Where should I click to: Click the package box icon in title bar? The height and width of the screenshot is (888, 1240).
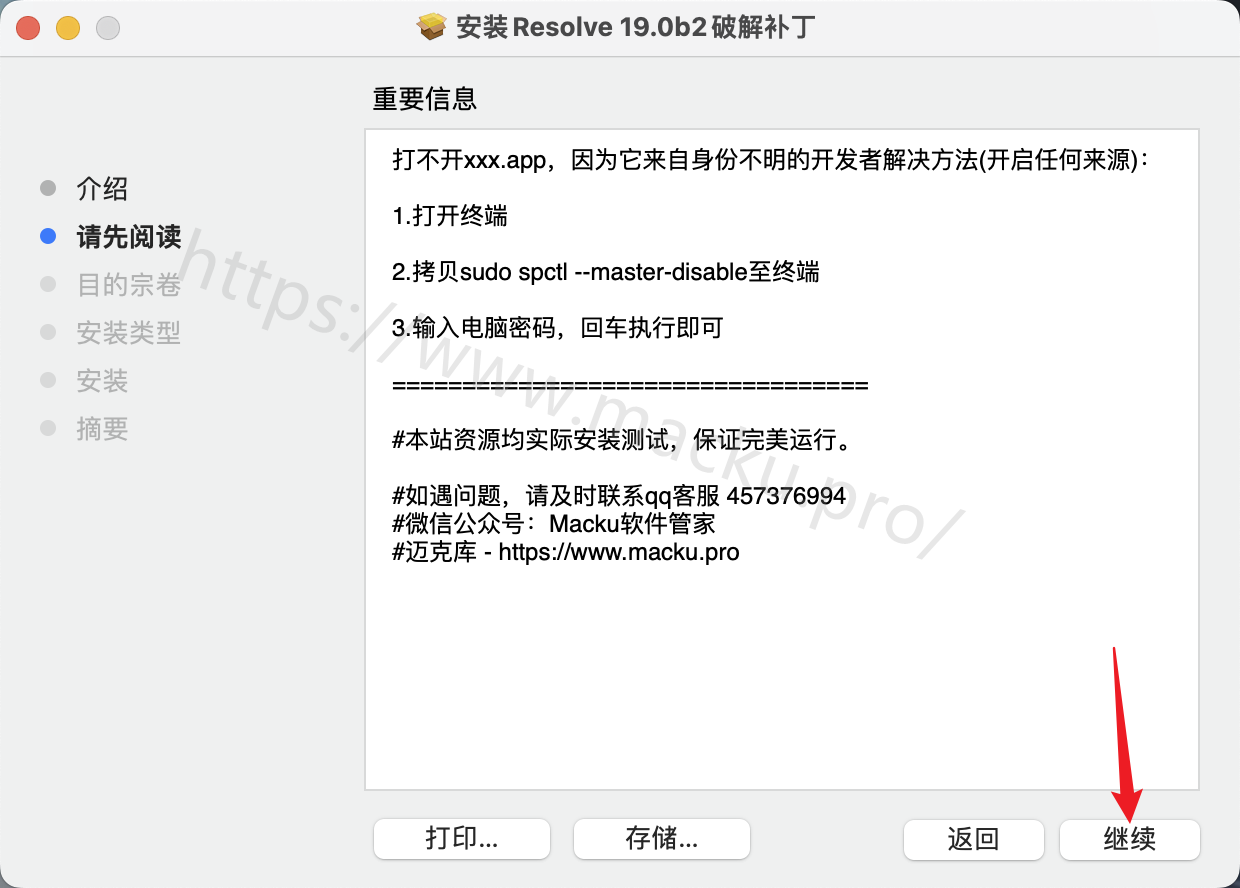click(x=431, y=27)
